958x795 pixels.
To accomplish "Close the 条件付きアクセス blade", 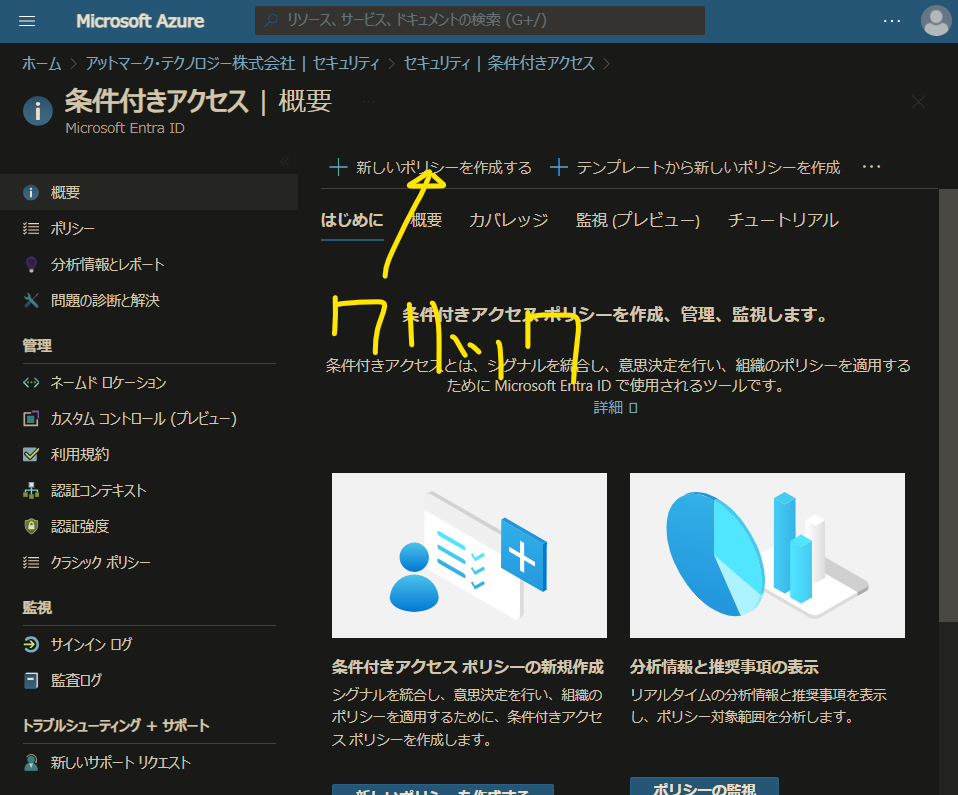I will (x=918, y=101).
